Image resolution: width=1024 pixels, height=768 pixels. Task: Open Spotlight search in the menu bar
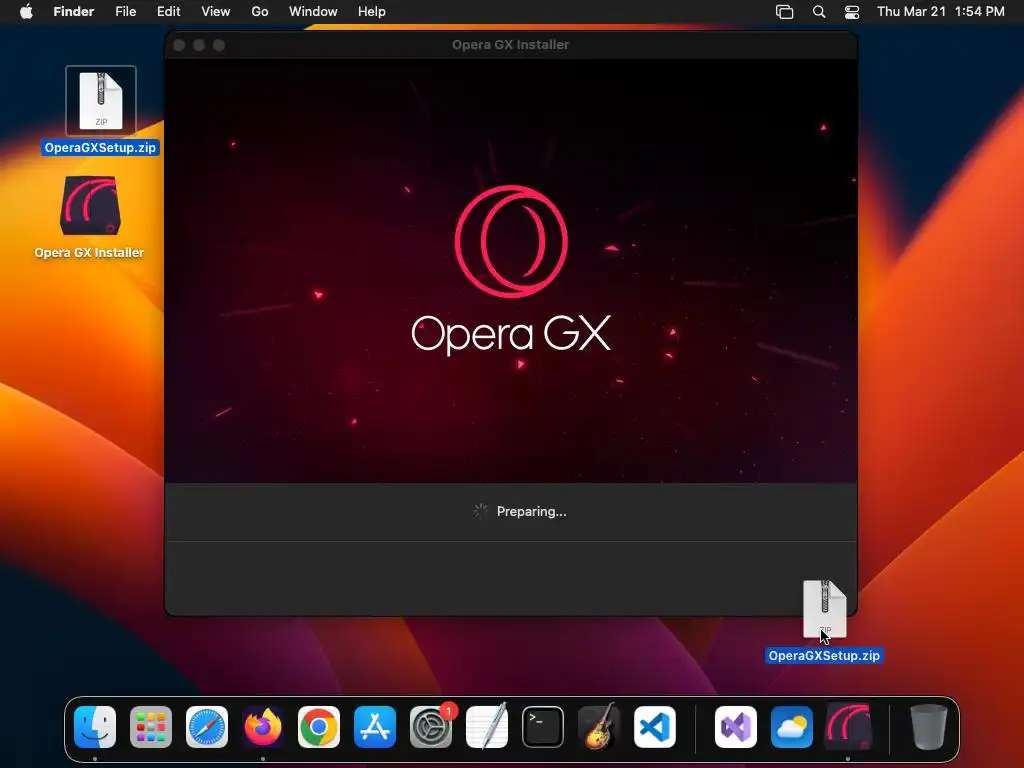[818, 11]
